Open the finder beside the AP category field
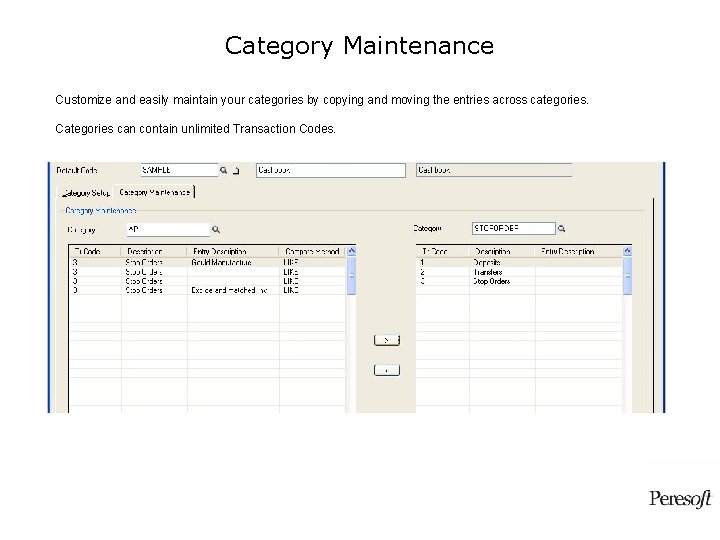 216,230
